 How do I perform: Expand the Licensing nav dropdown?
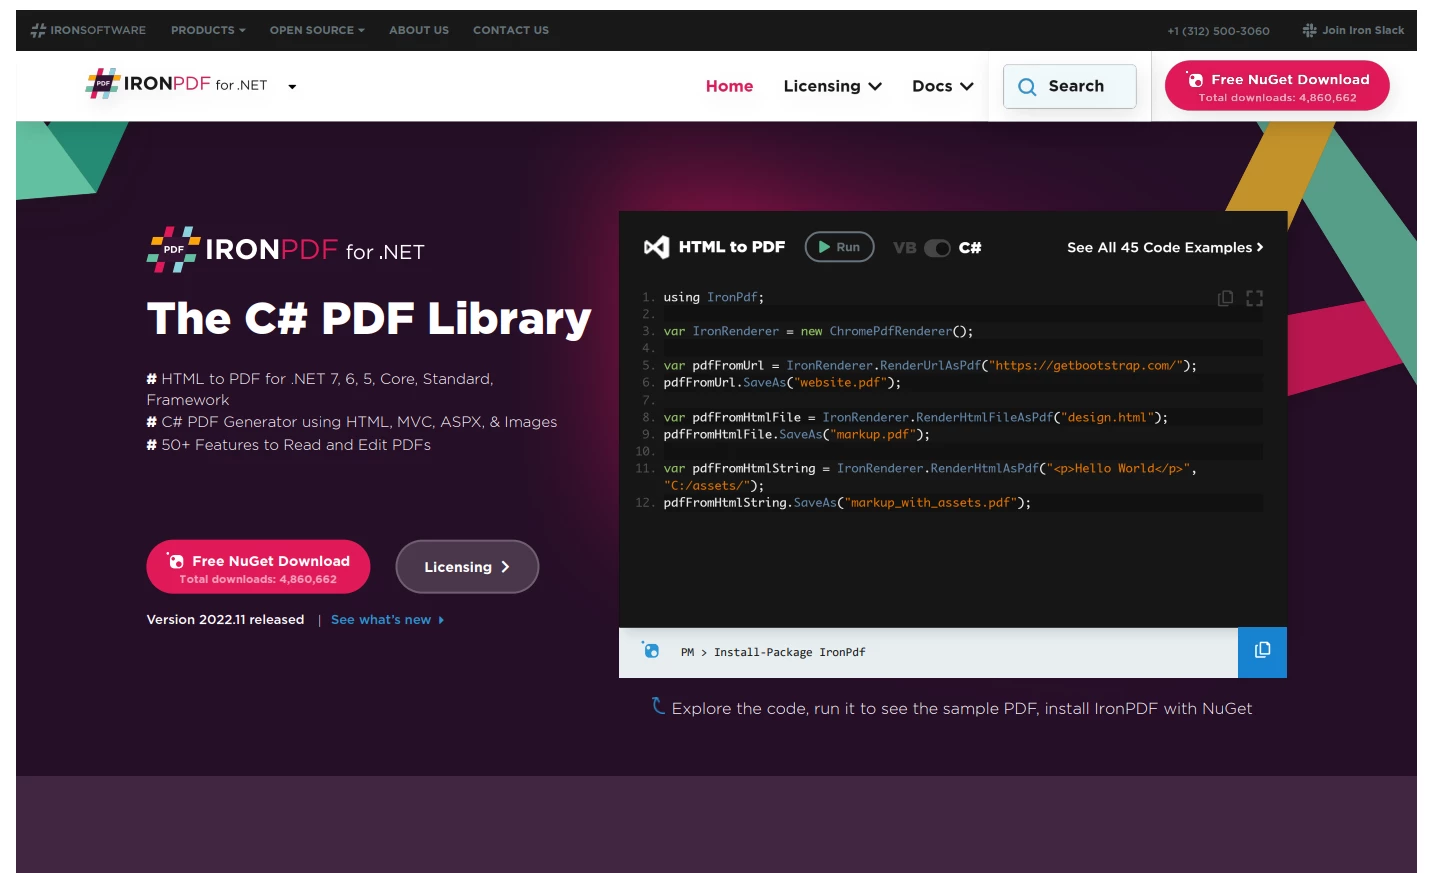[x=832, y=86]
